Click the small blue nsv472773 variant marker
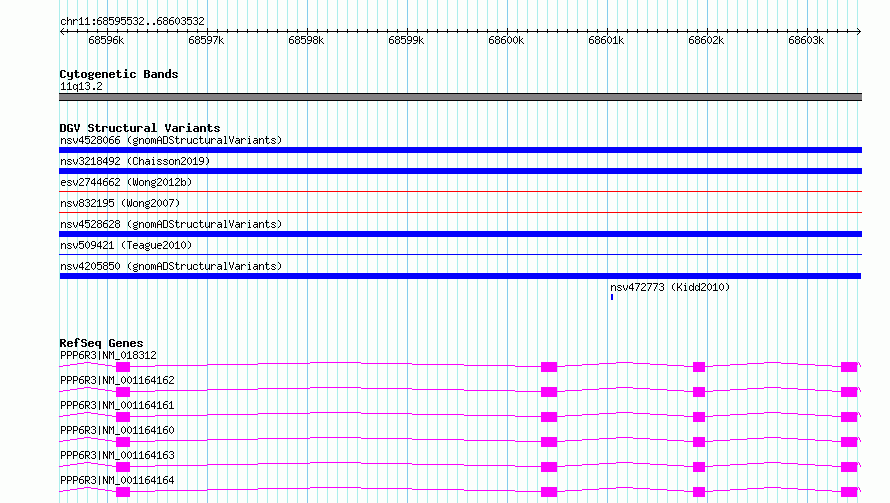Image resolution: width=890 pixels, height=503 pixels. 612,297
